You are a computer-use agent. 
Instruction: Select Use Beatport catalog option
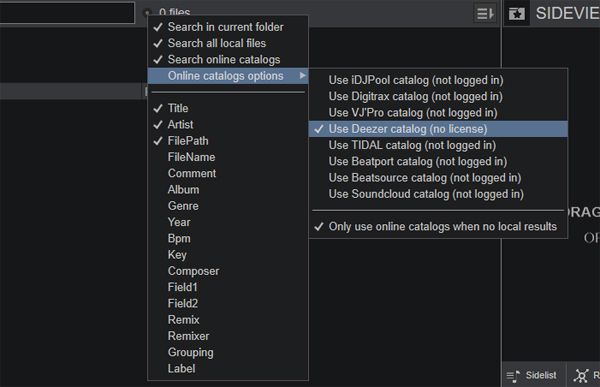pos(438,162)
